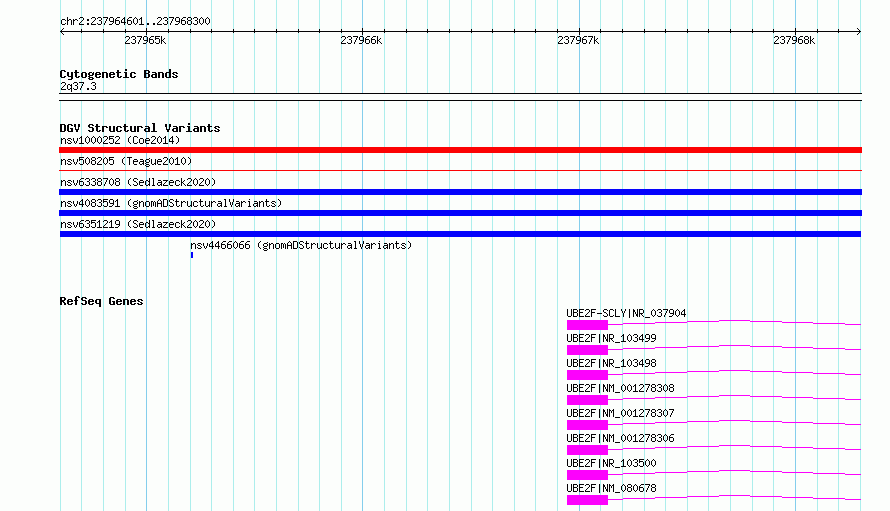This screenshot has width=890, height=511.
Task: Click the blue bar of nsv6351219
Action: (x=460, y=234)
